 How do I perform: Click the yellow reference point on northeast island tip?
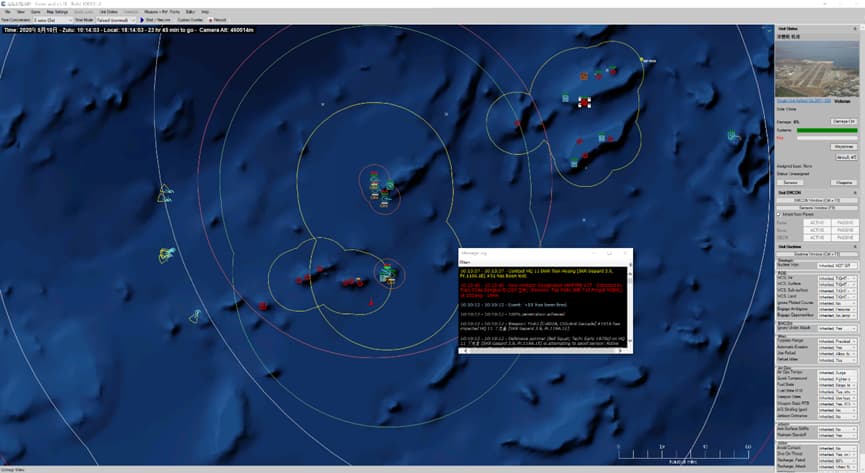click(642, 59)
